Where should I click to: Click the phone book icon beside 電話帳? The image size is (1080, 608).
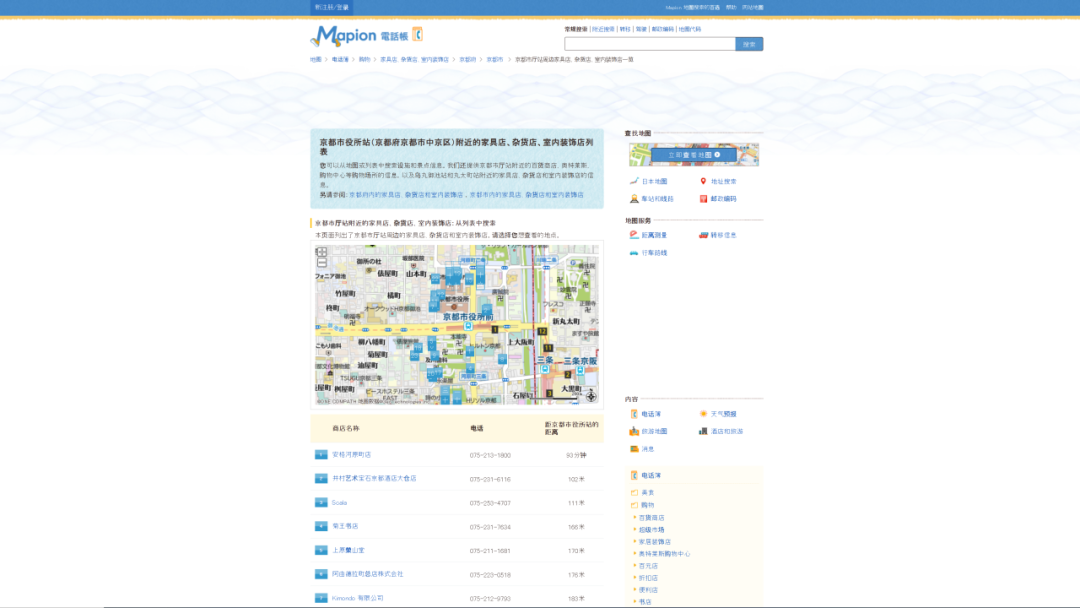417,34
